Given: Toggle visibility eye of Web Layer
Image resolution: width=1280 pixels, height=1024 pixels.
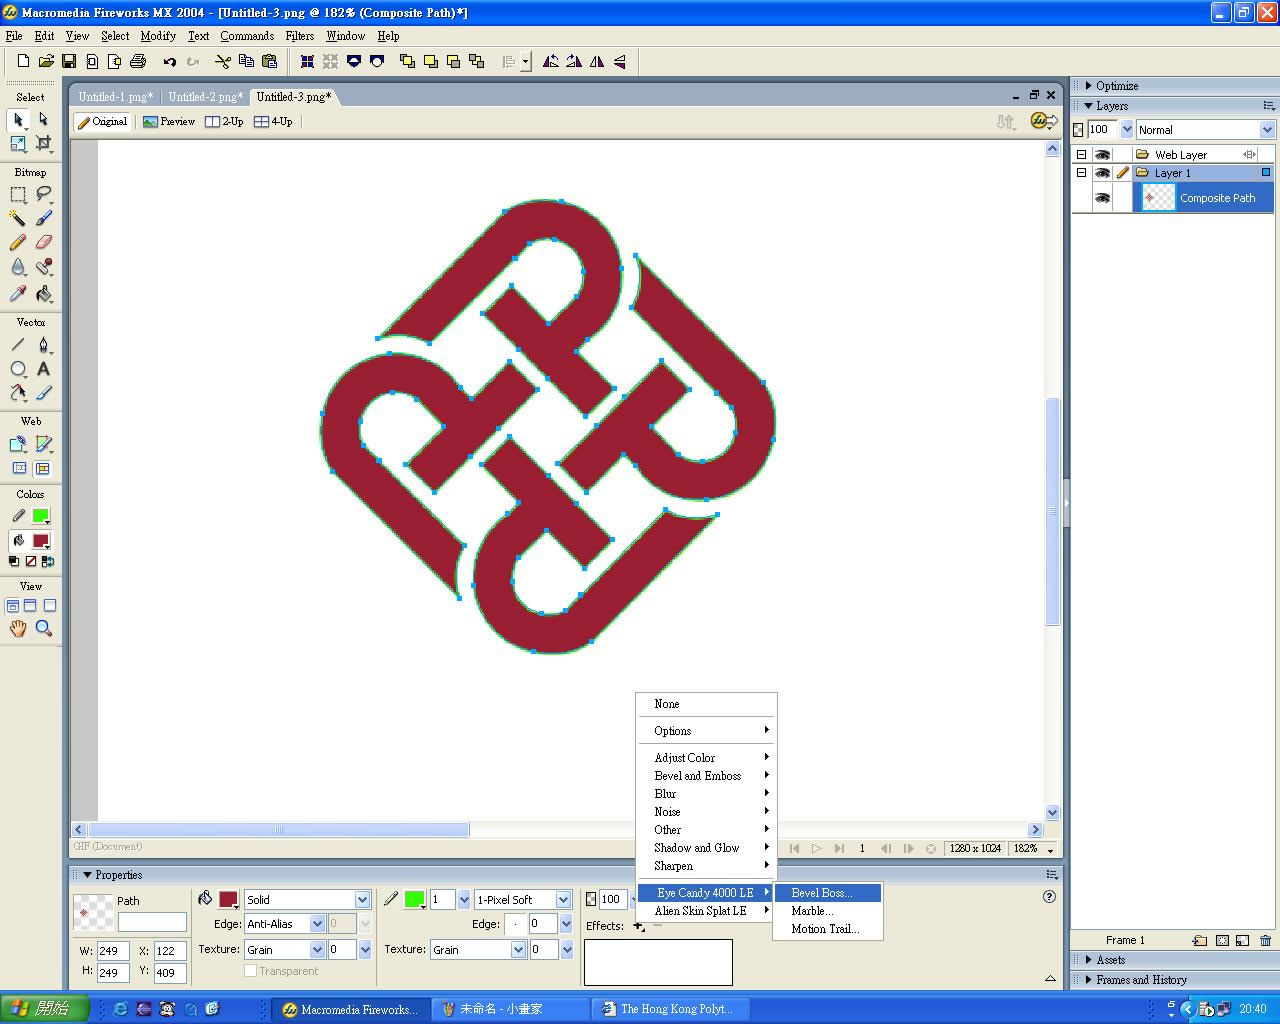Looking at the screenshot, I should click(1102, 155).
